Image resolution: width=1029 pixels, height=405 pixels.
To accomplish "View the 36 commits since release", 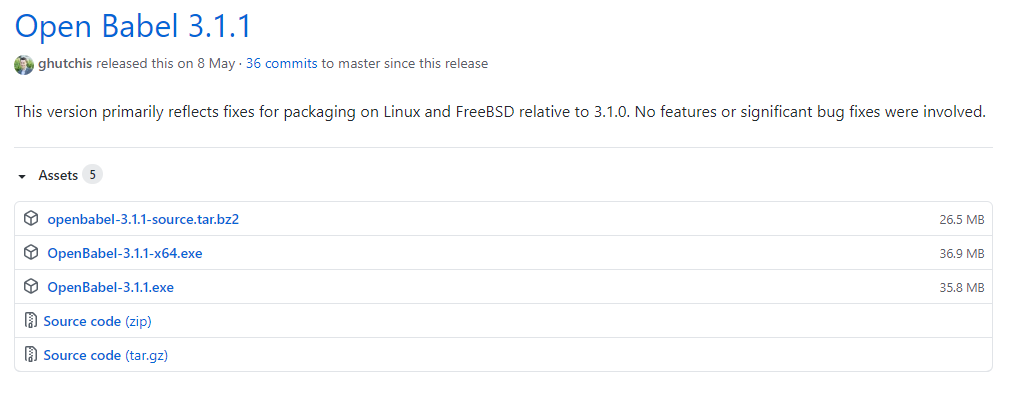I will 282,64.
